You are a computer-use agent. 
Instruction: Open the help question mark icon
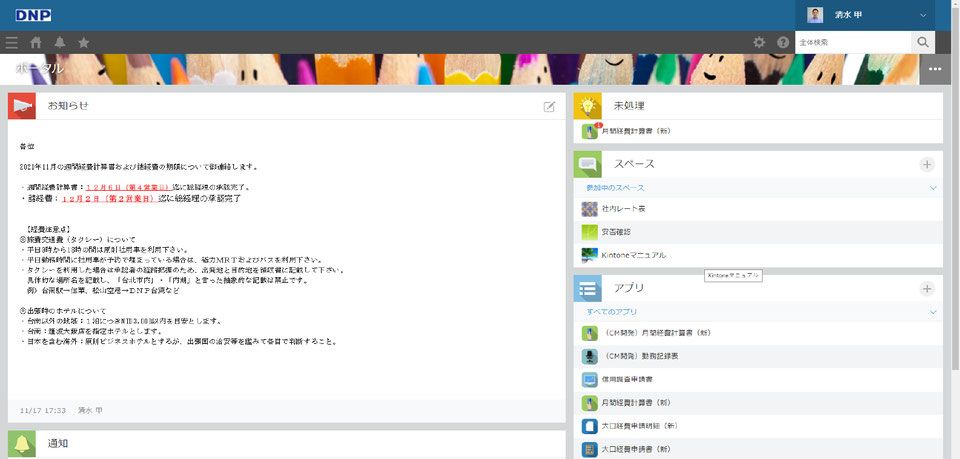(783, 43)
